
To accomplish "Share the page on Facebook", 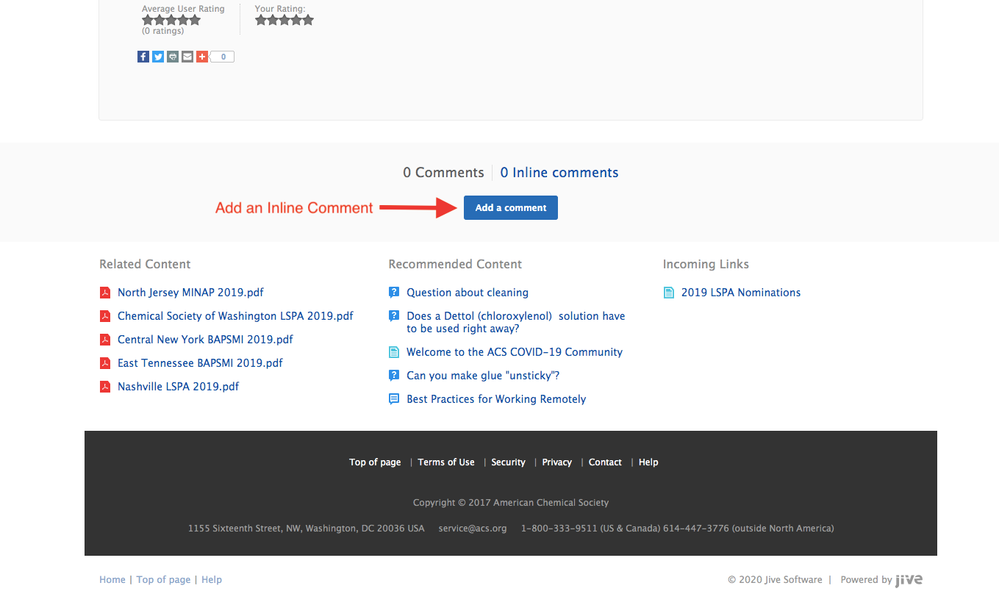I will tap(143, 57).
